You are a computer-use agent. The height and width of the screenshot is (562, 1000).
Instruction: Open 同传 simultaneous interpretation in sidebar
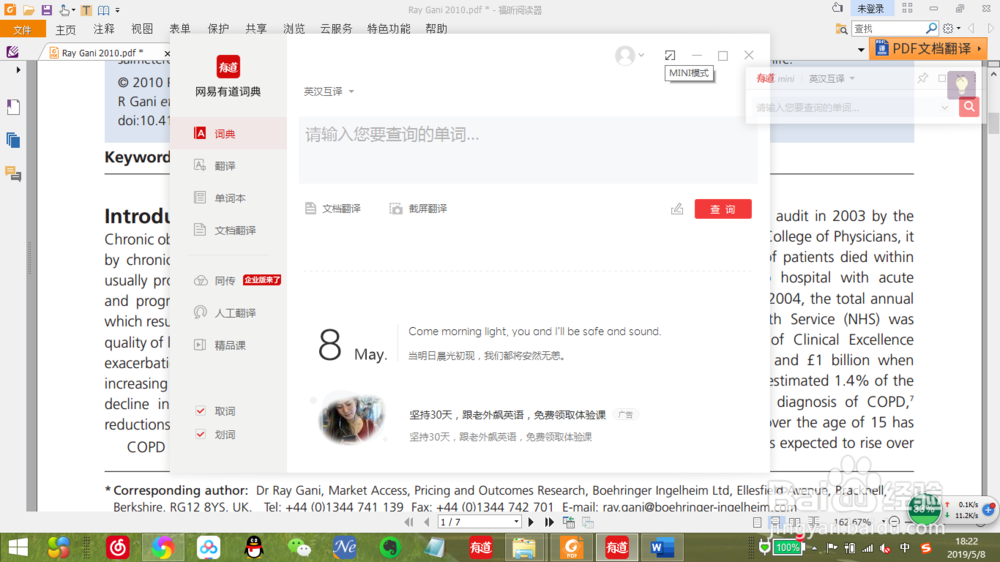228,281
